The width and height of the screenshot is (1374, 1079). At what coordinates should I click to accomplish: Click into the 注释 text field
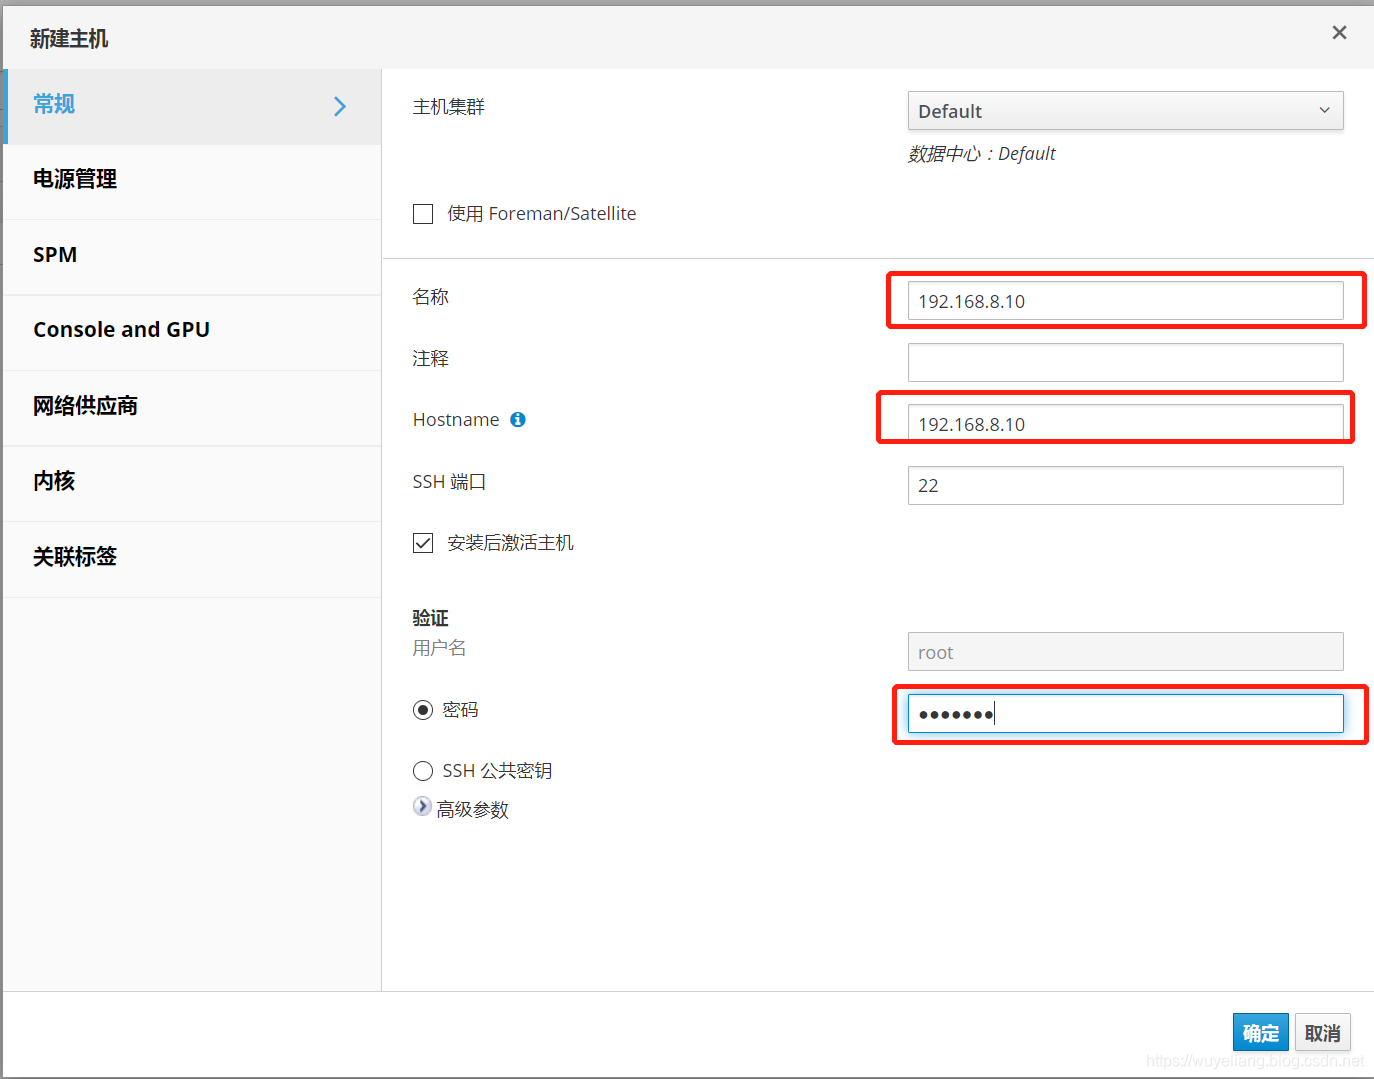pos(1125,362)
